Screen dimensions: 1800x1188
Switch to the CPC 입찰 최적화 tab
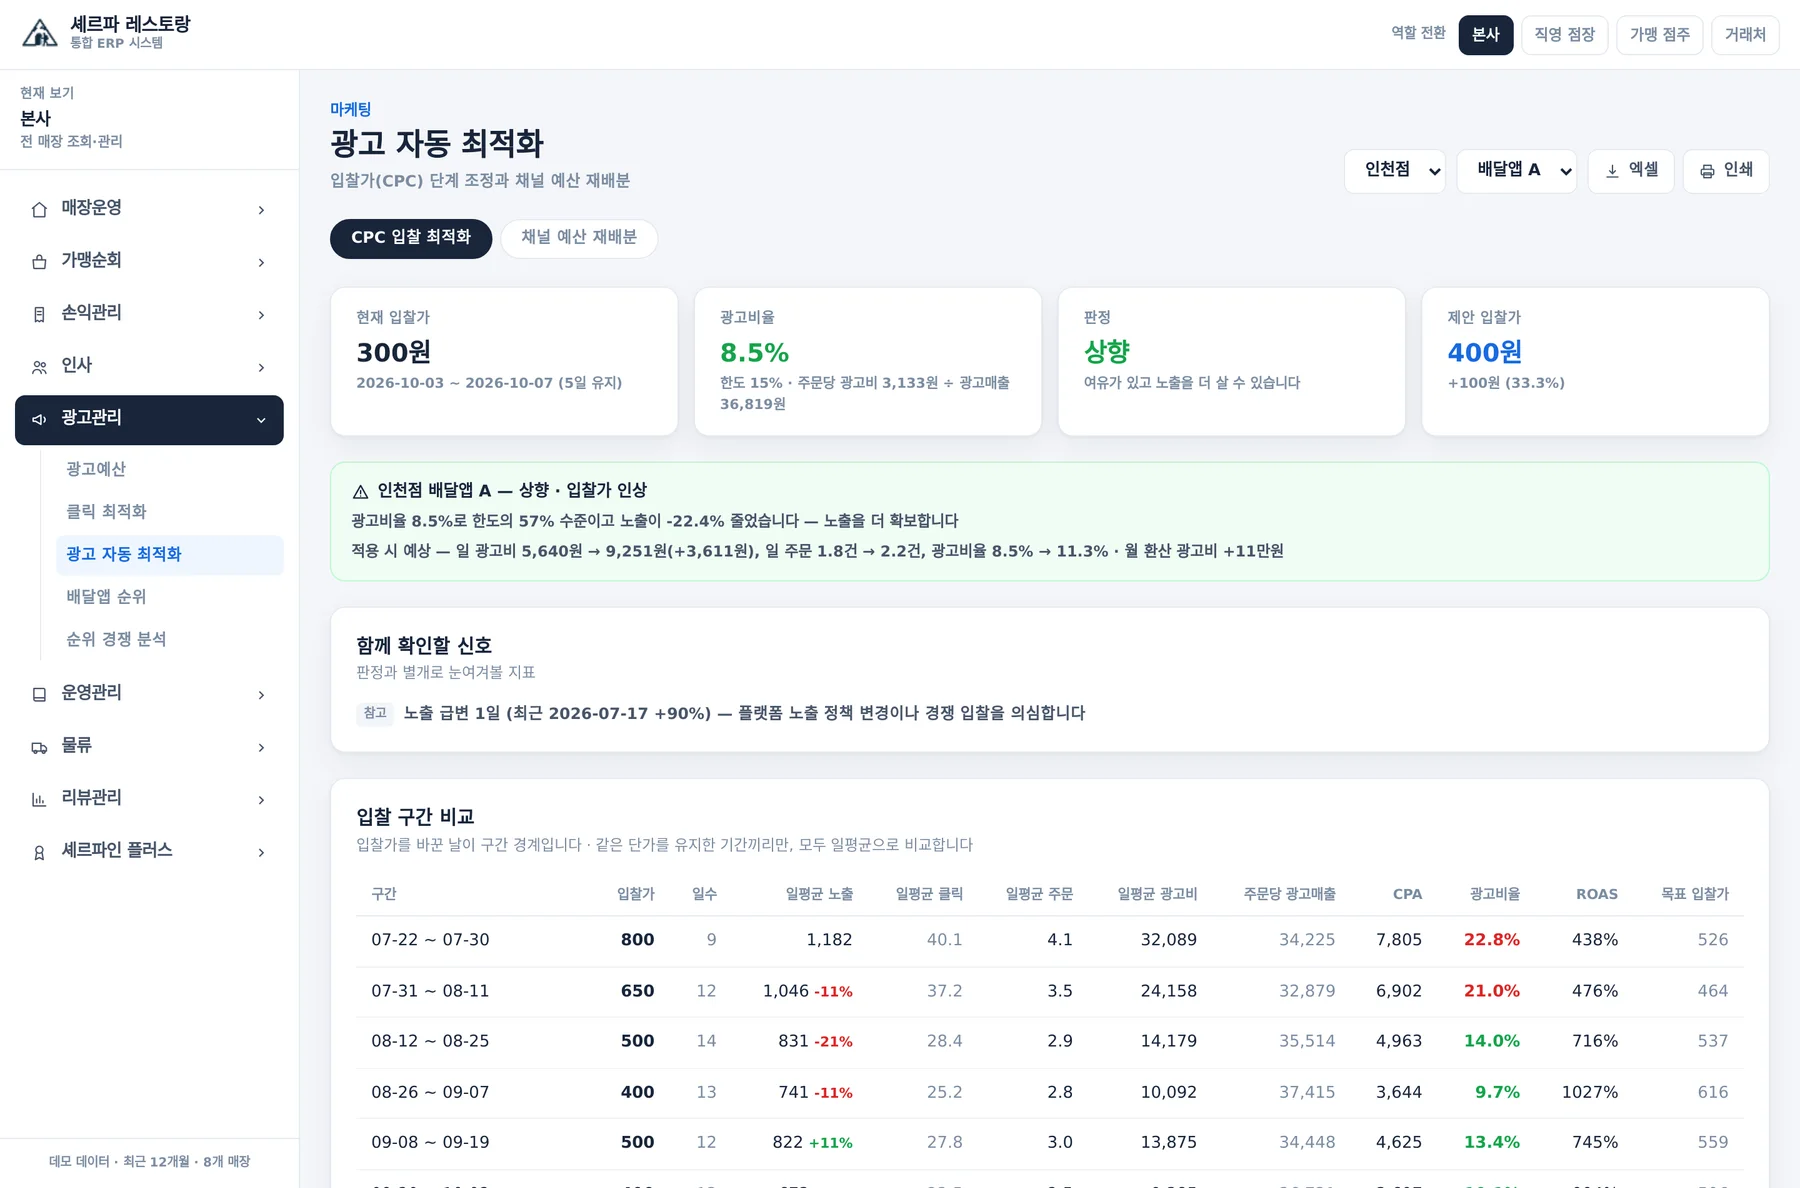click(411, 238)
